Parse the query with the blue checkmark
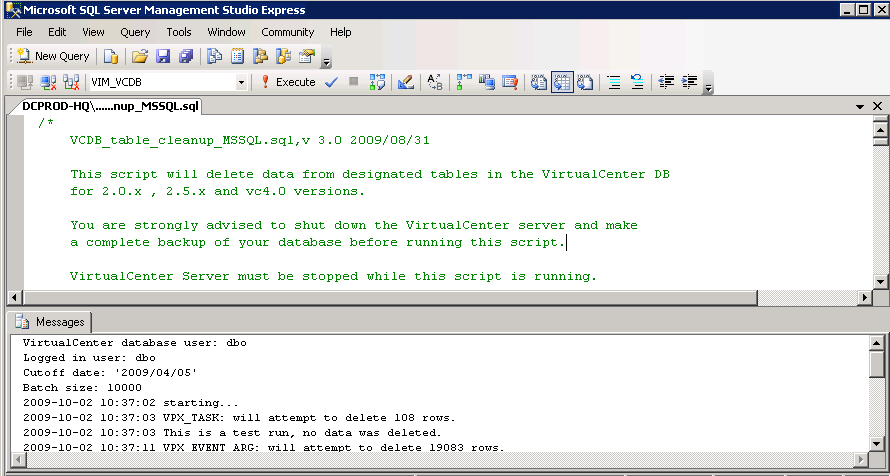 [331, 82]
